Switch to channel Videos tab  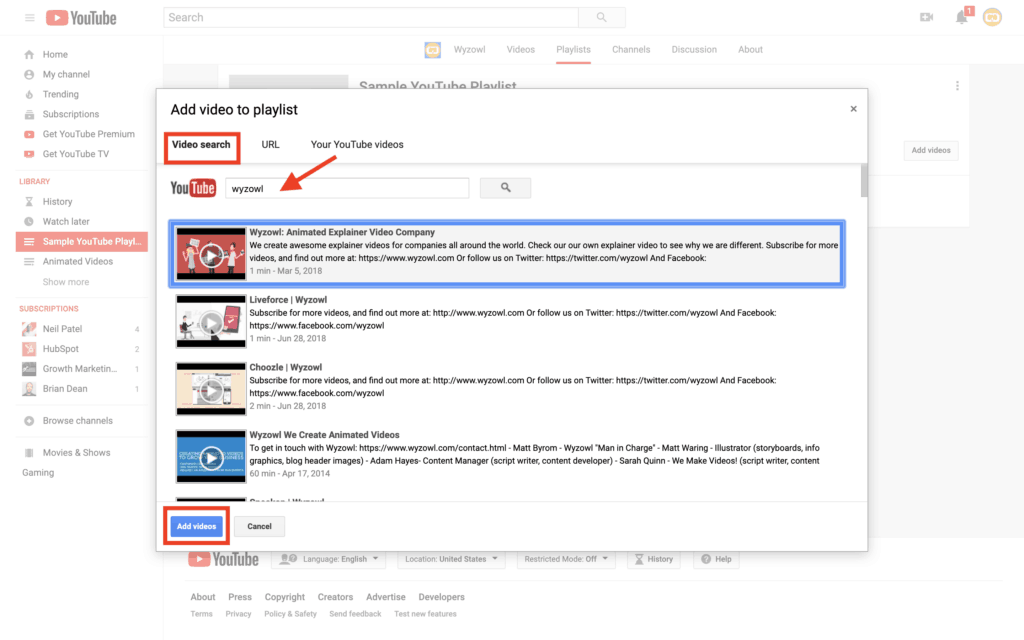coord(520,50)
